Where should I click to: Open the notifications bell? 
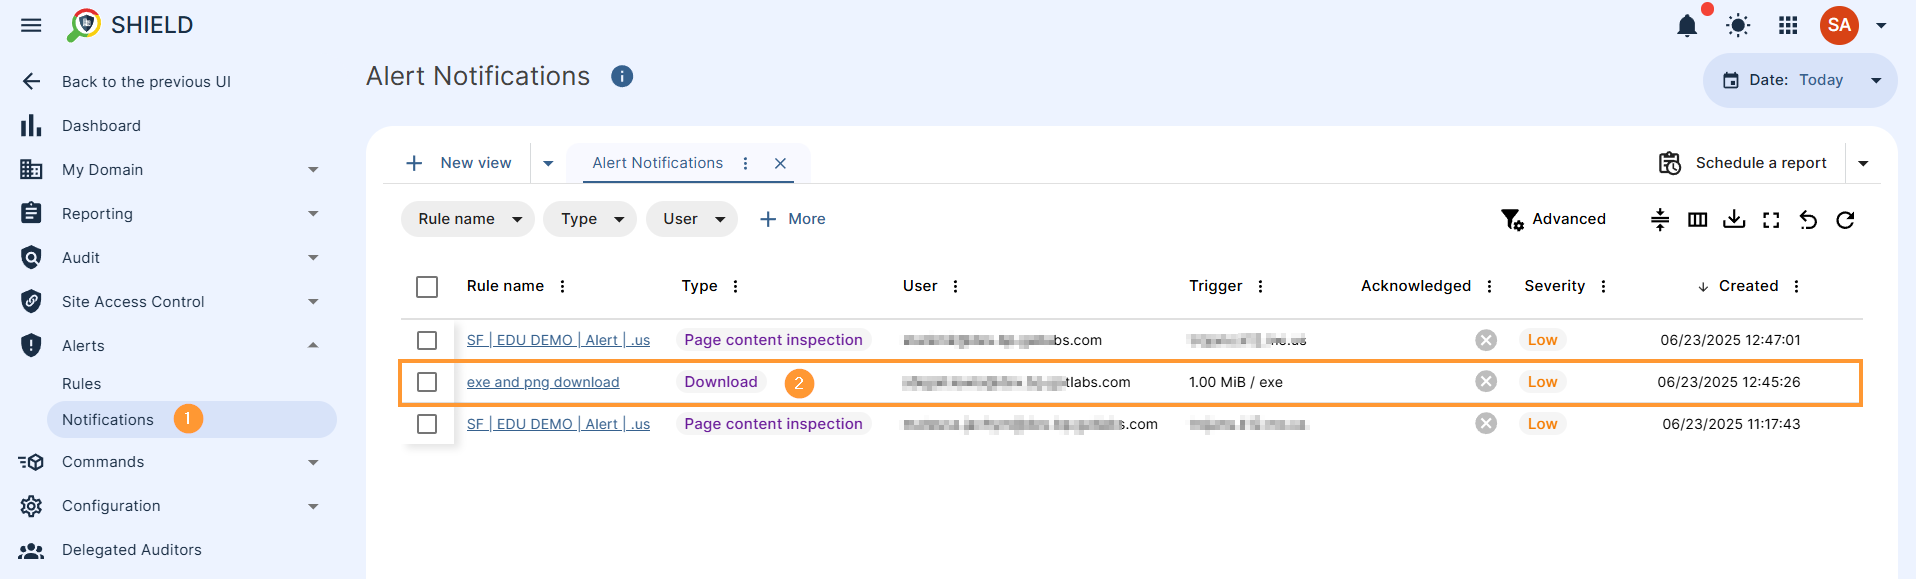click(x=1687, y=25)
